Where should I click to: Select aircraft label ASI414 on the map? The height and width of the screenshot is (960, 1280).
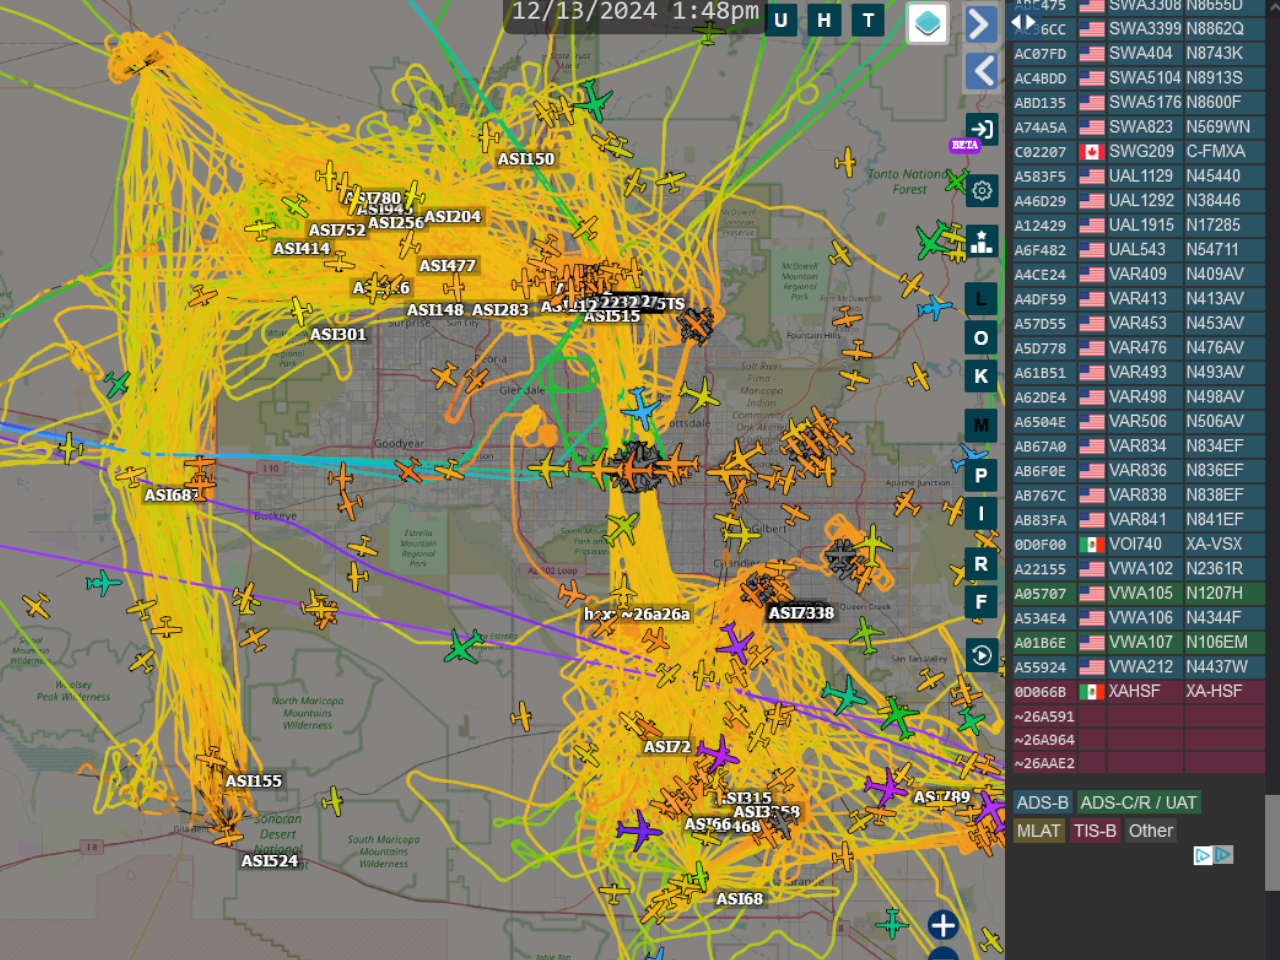(x=301, y=248)
